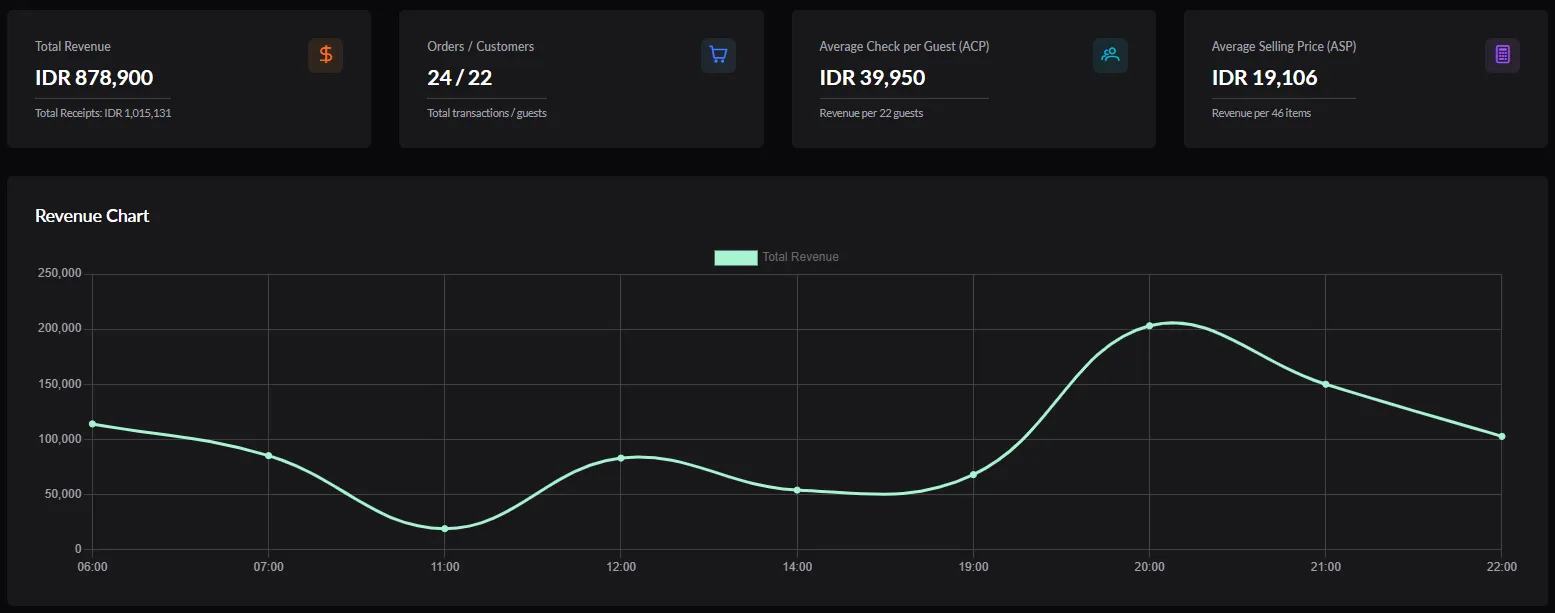
Task: Click the 24 / 22 orders value
Action: tap(460, 78)
